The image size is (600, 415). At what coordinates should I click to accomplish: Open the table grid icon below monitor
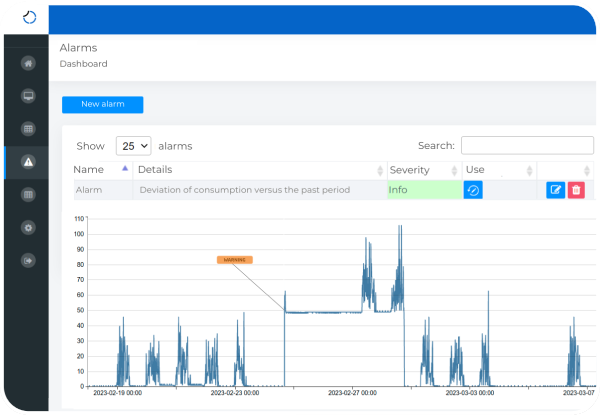click(28, 129)
